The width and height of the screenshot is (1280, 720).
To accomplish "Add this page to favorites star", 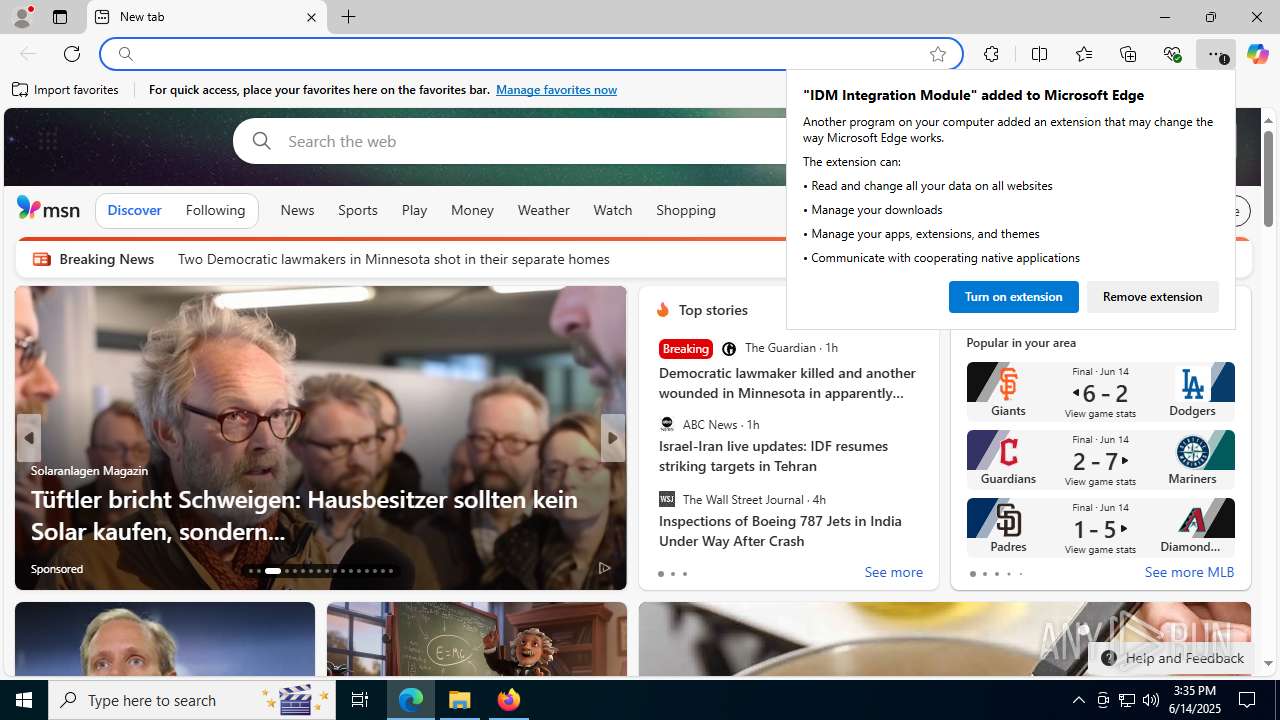I will click(938, 54).
